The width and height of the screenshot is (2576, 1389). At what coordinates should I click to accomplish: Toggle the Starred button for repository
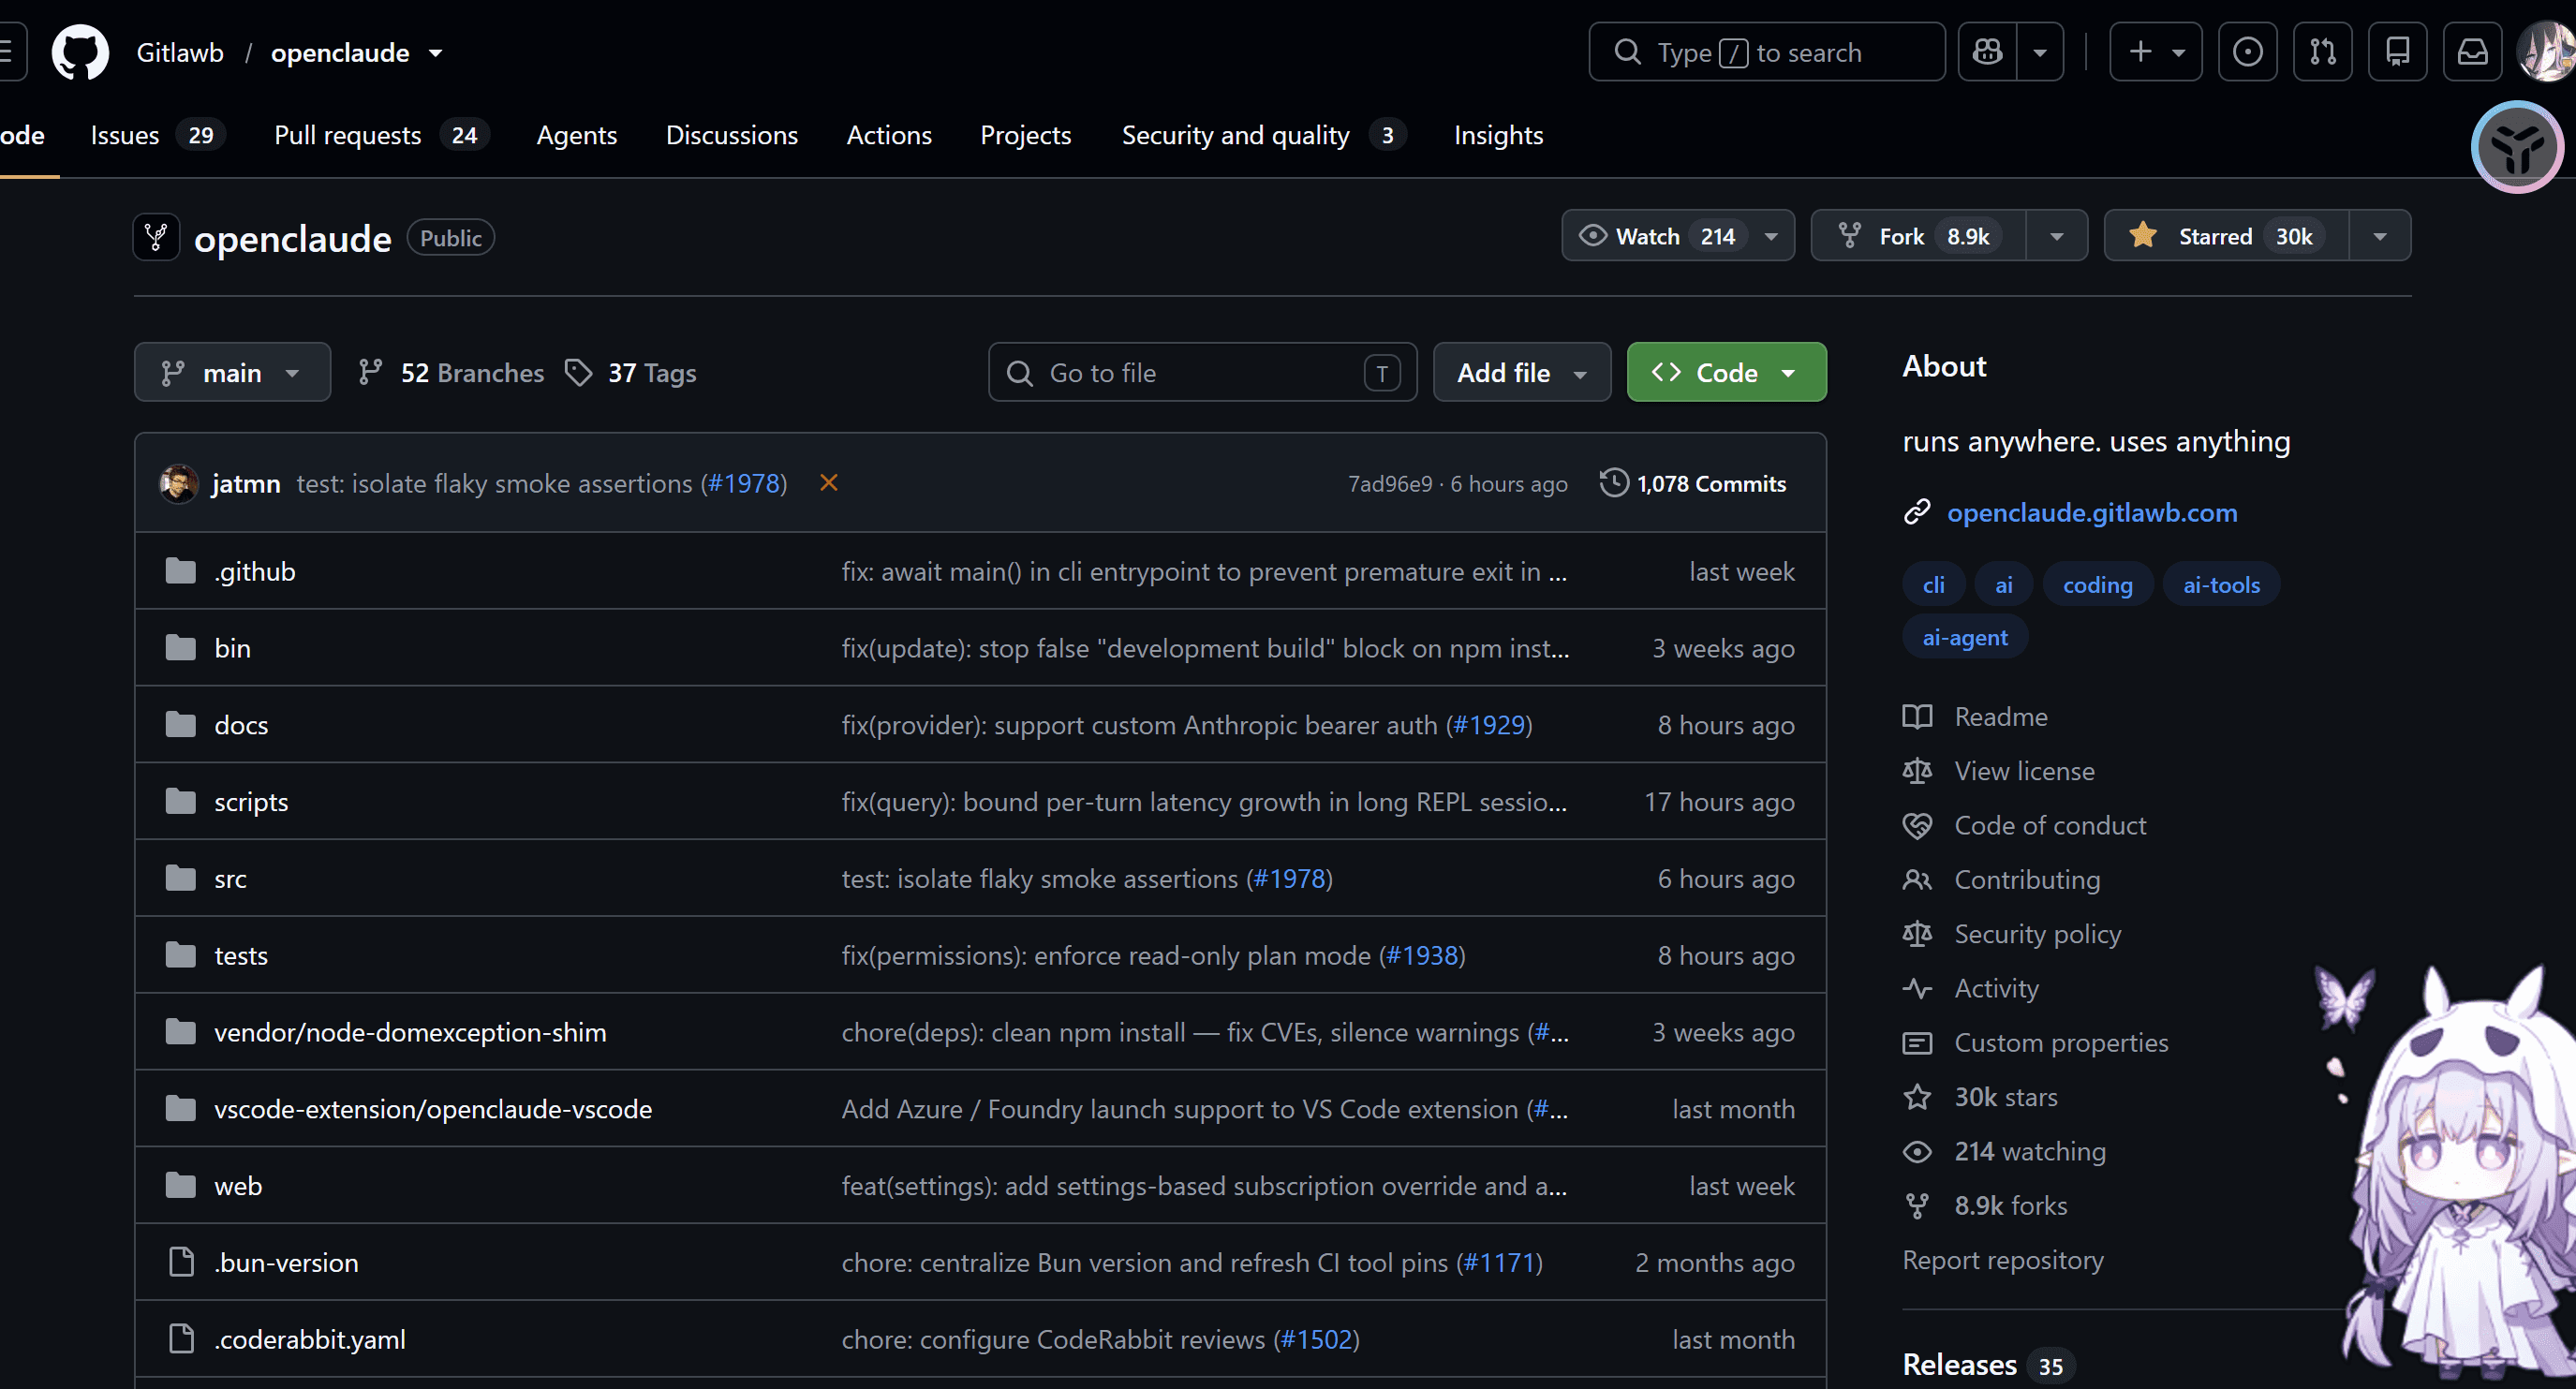[2226, 236]
